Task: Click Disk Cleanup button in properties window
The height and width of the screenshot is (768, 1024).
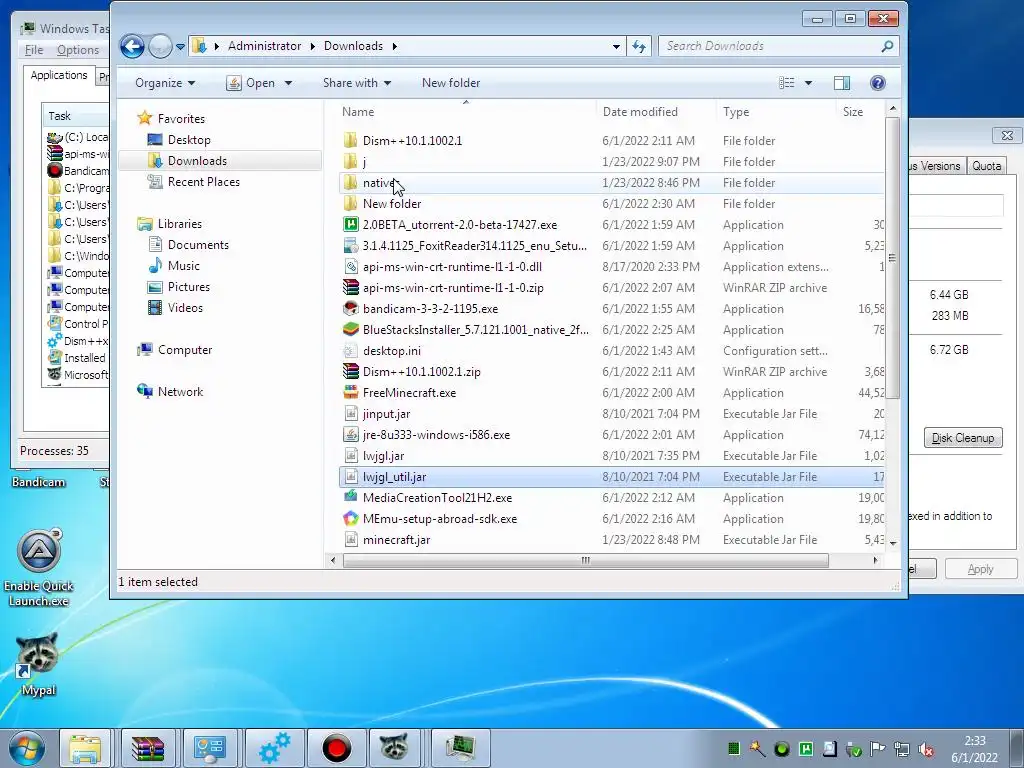Action: [x=963, y=438]
